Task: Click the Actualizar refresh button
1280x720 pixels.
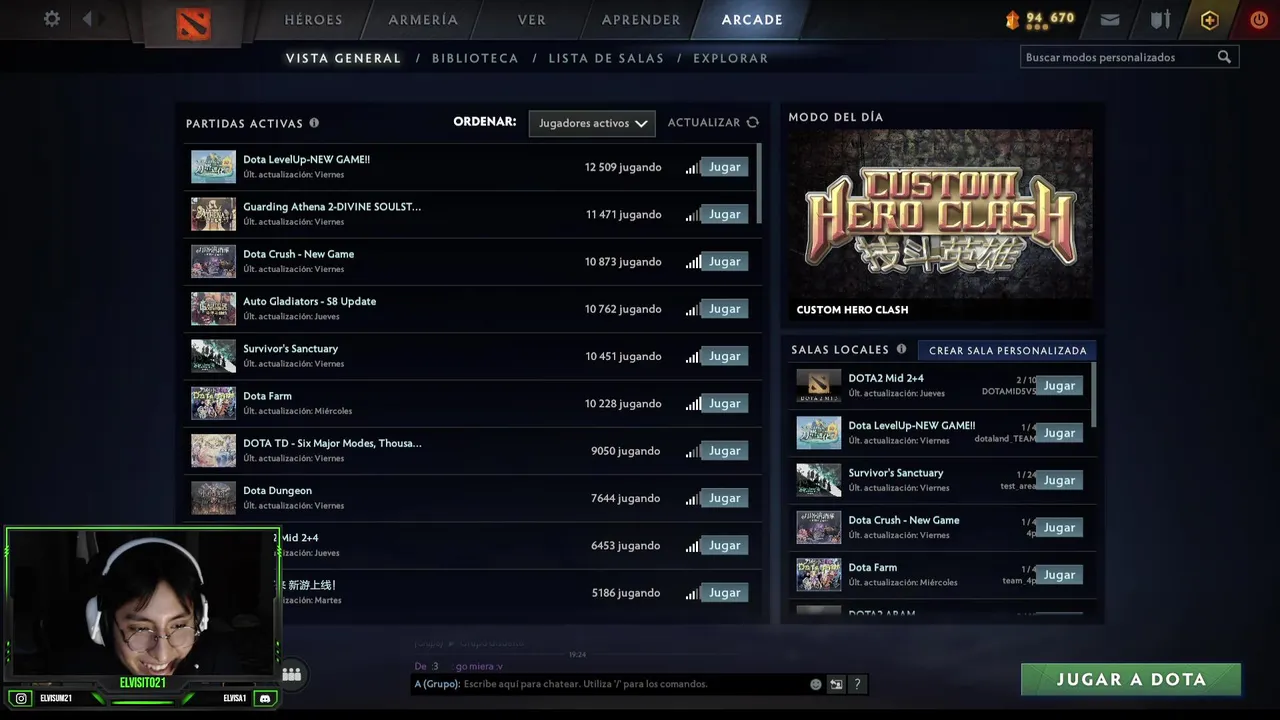Action: [x=713, y=122]
